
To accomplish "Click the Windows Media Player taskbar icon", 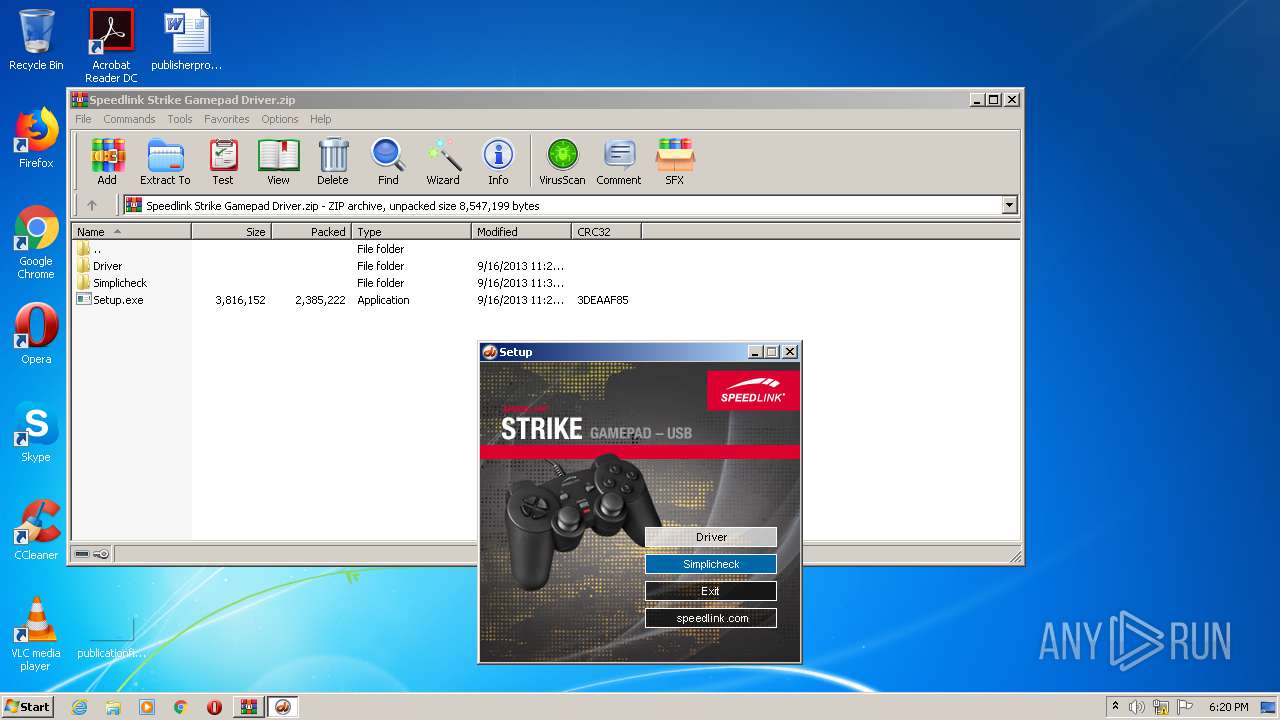I will click(147, 707).
